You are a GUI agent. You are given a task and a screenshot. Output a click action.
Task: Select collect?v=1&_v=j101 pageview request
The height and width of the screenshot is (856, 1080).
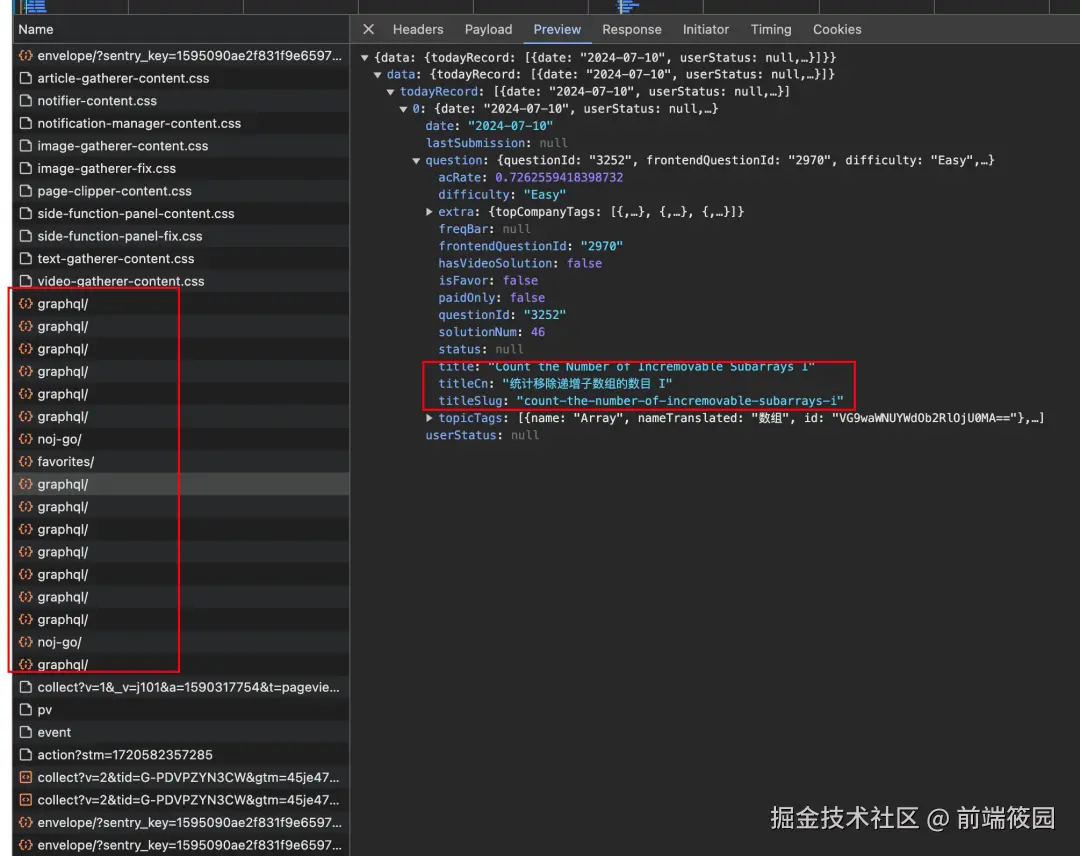[180, 687]
